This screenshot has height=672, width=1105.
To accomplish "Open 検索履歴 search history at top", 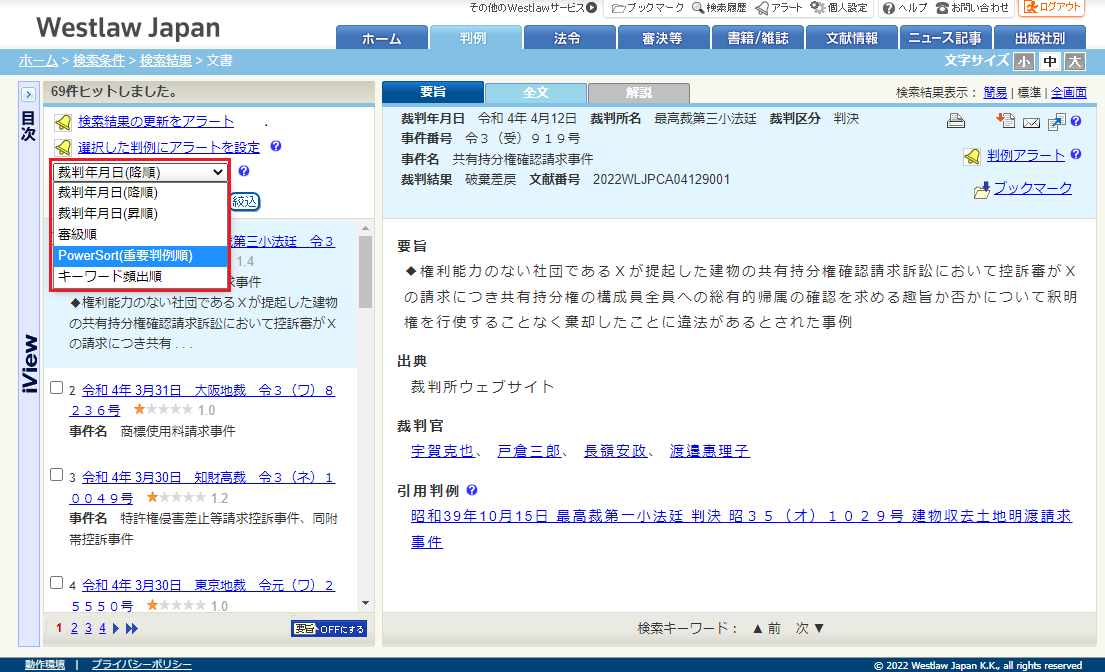I will coord(719,8).
